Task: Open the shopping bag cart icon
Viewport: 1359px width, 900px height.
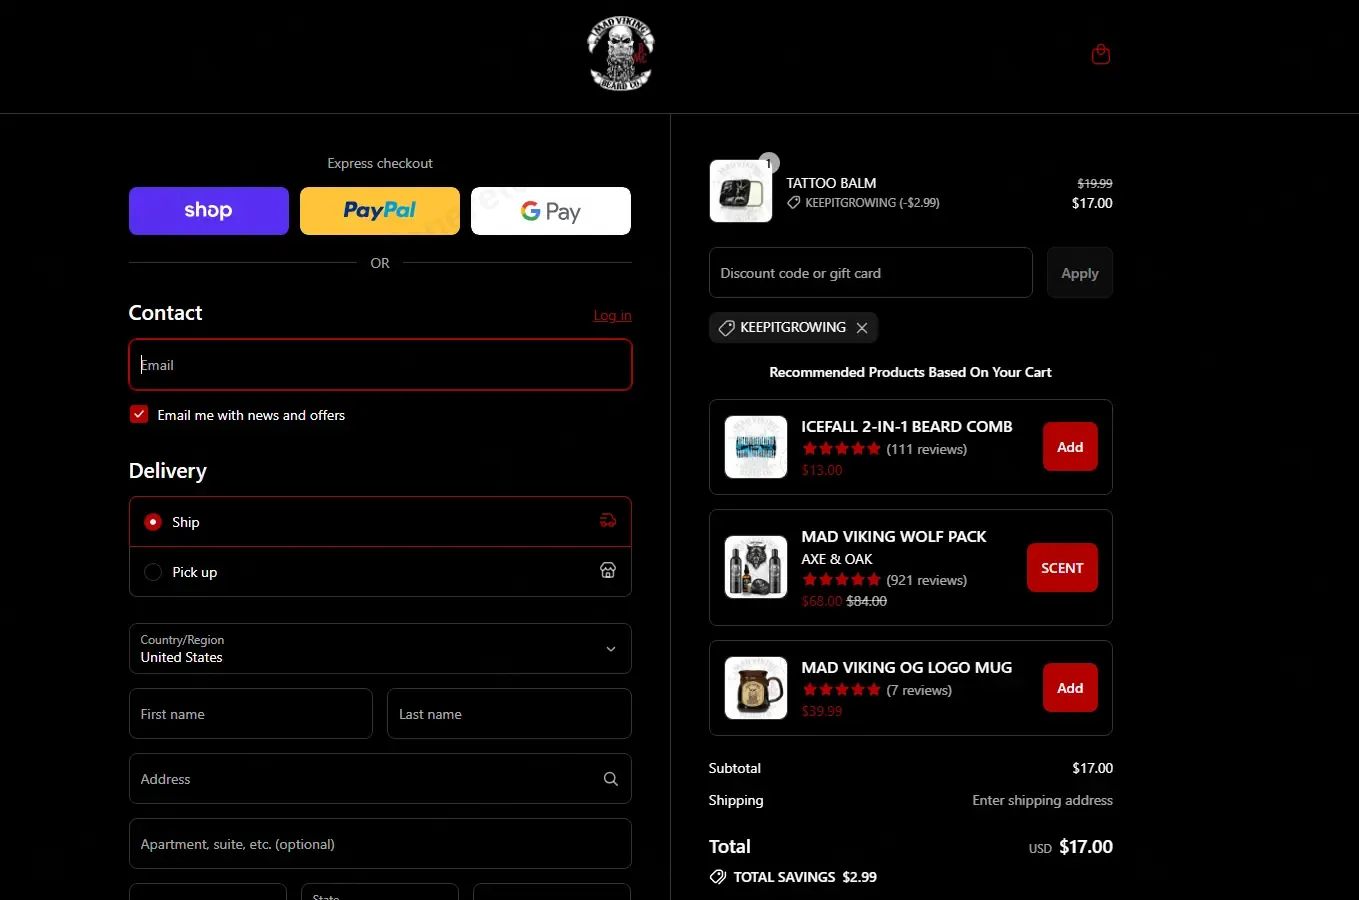Action: tap(1100, 54)
